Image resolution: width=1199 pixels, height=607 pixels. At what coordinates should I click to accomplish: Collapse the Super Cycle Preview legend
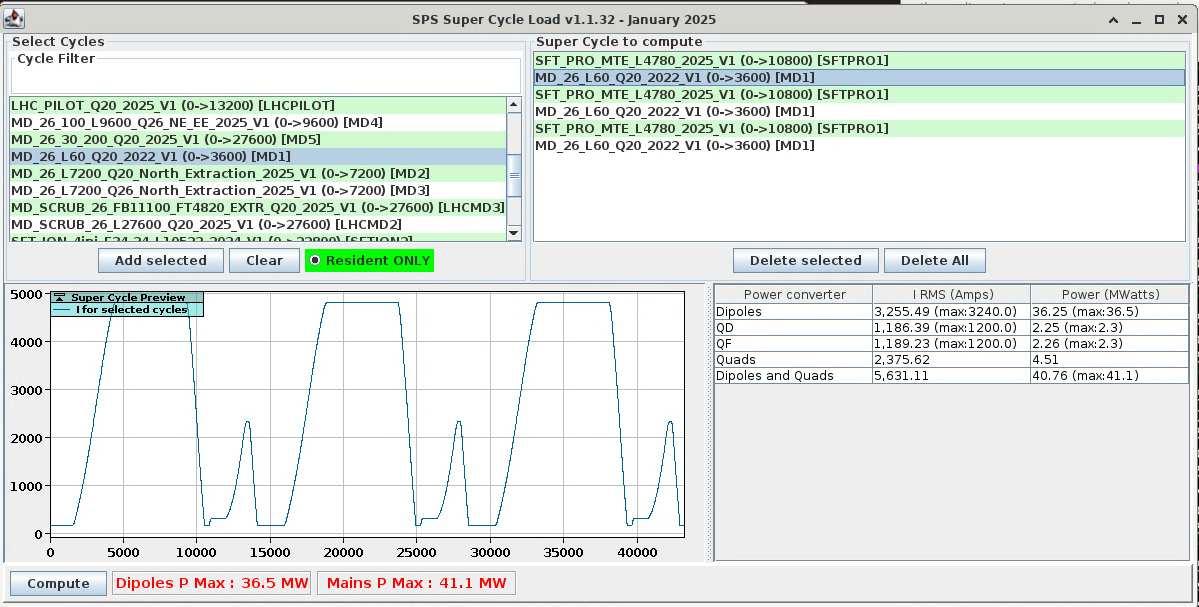pyautogui.click(x=60, y=297)
